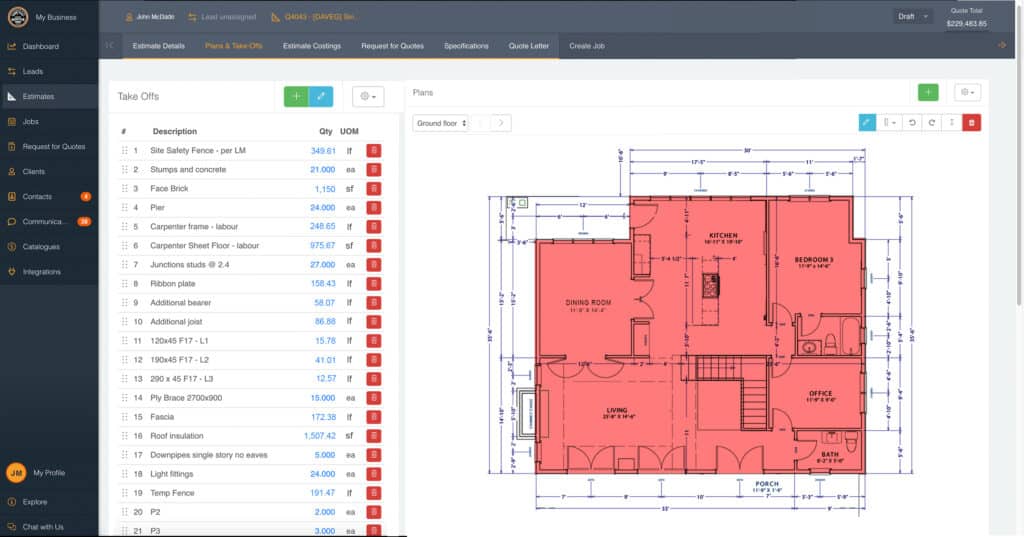
Task: Click the Contacts icon in sidebar
Action: 12,197
